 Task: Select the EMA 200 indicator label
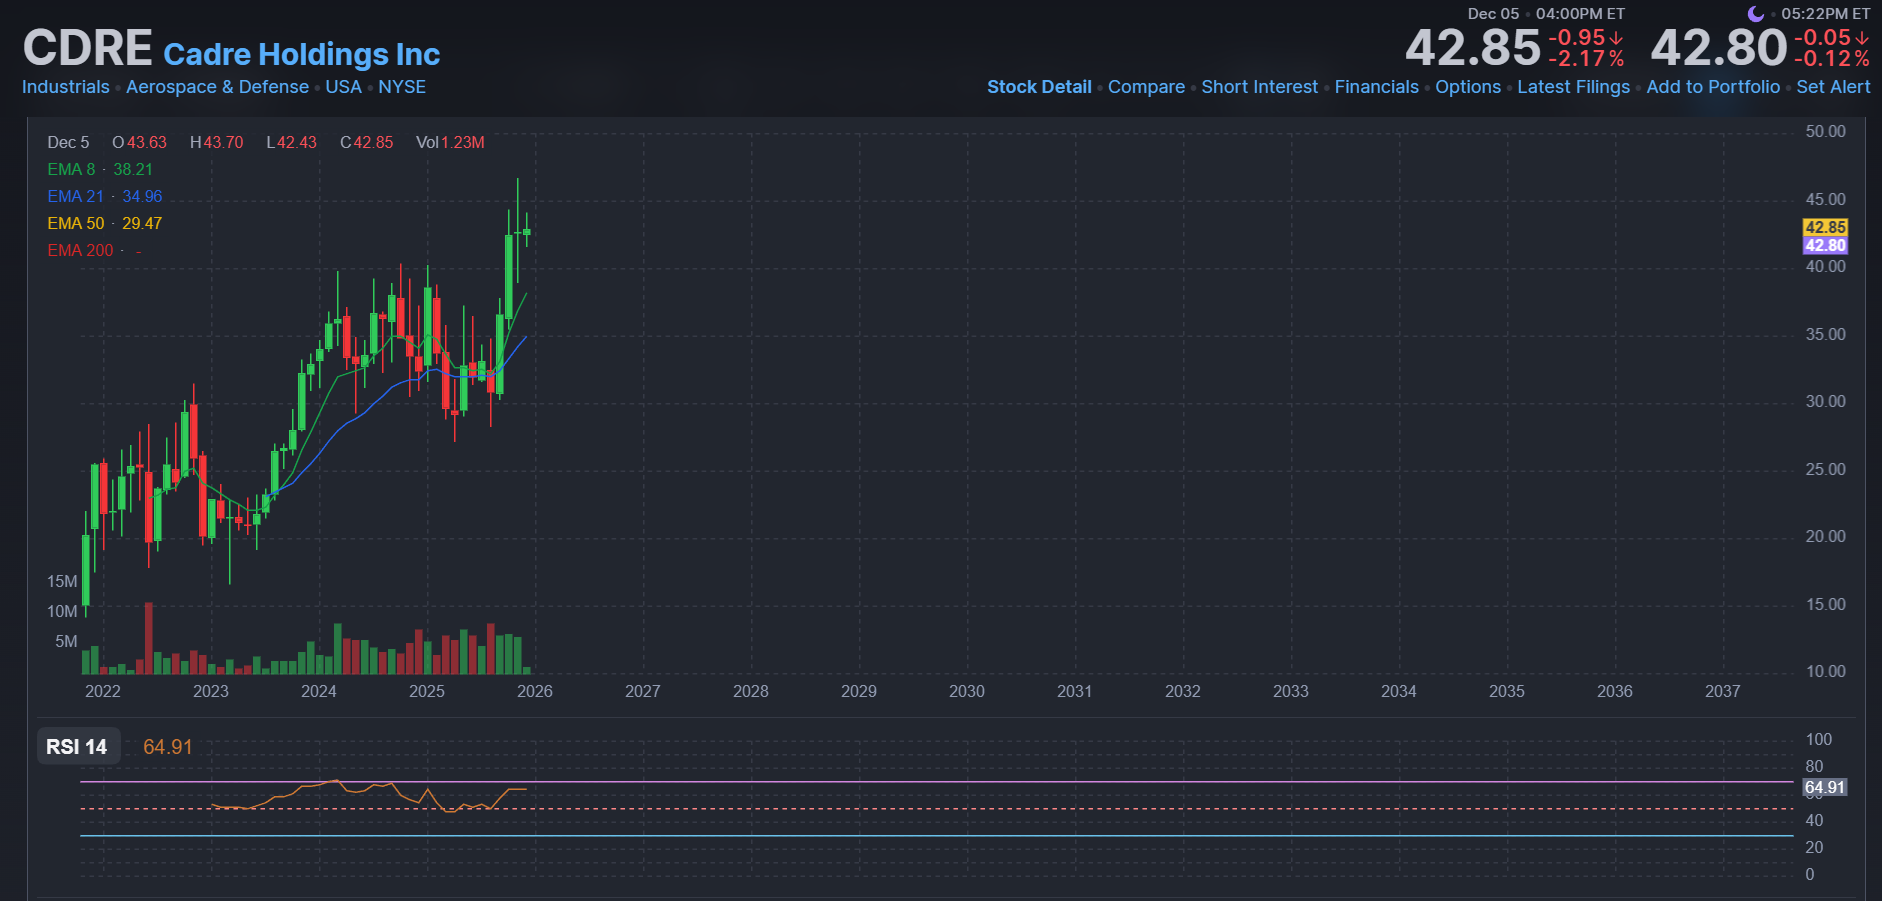click(80, 251)
